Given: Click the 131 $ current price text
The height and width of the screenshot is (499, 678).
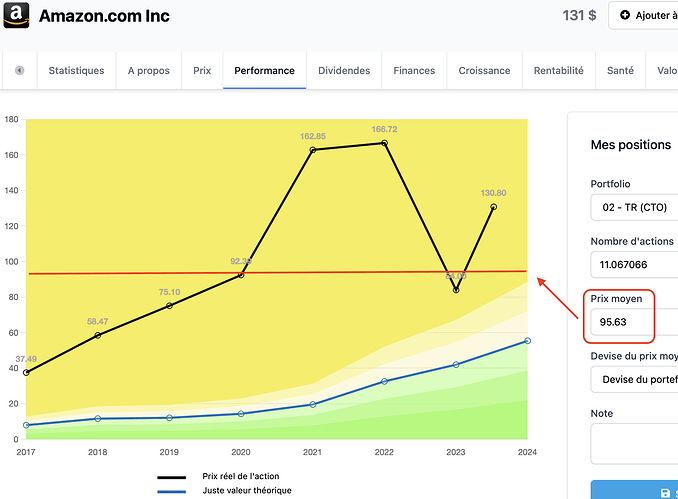Looking at the screenshot, I should [579, 15].
